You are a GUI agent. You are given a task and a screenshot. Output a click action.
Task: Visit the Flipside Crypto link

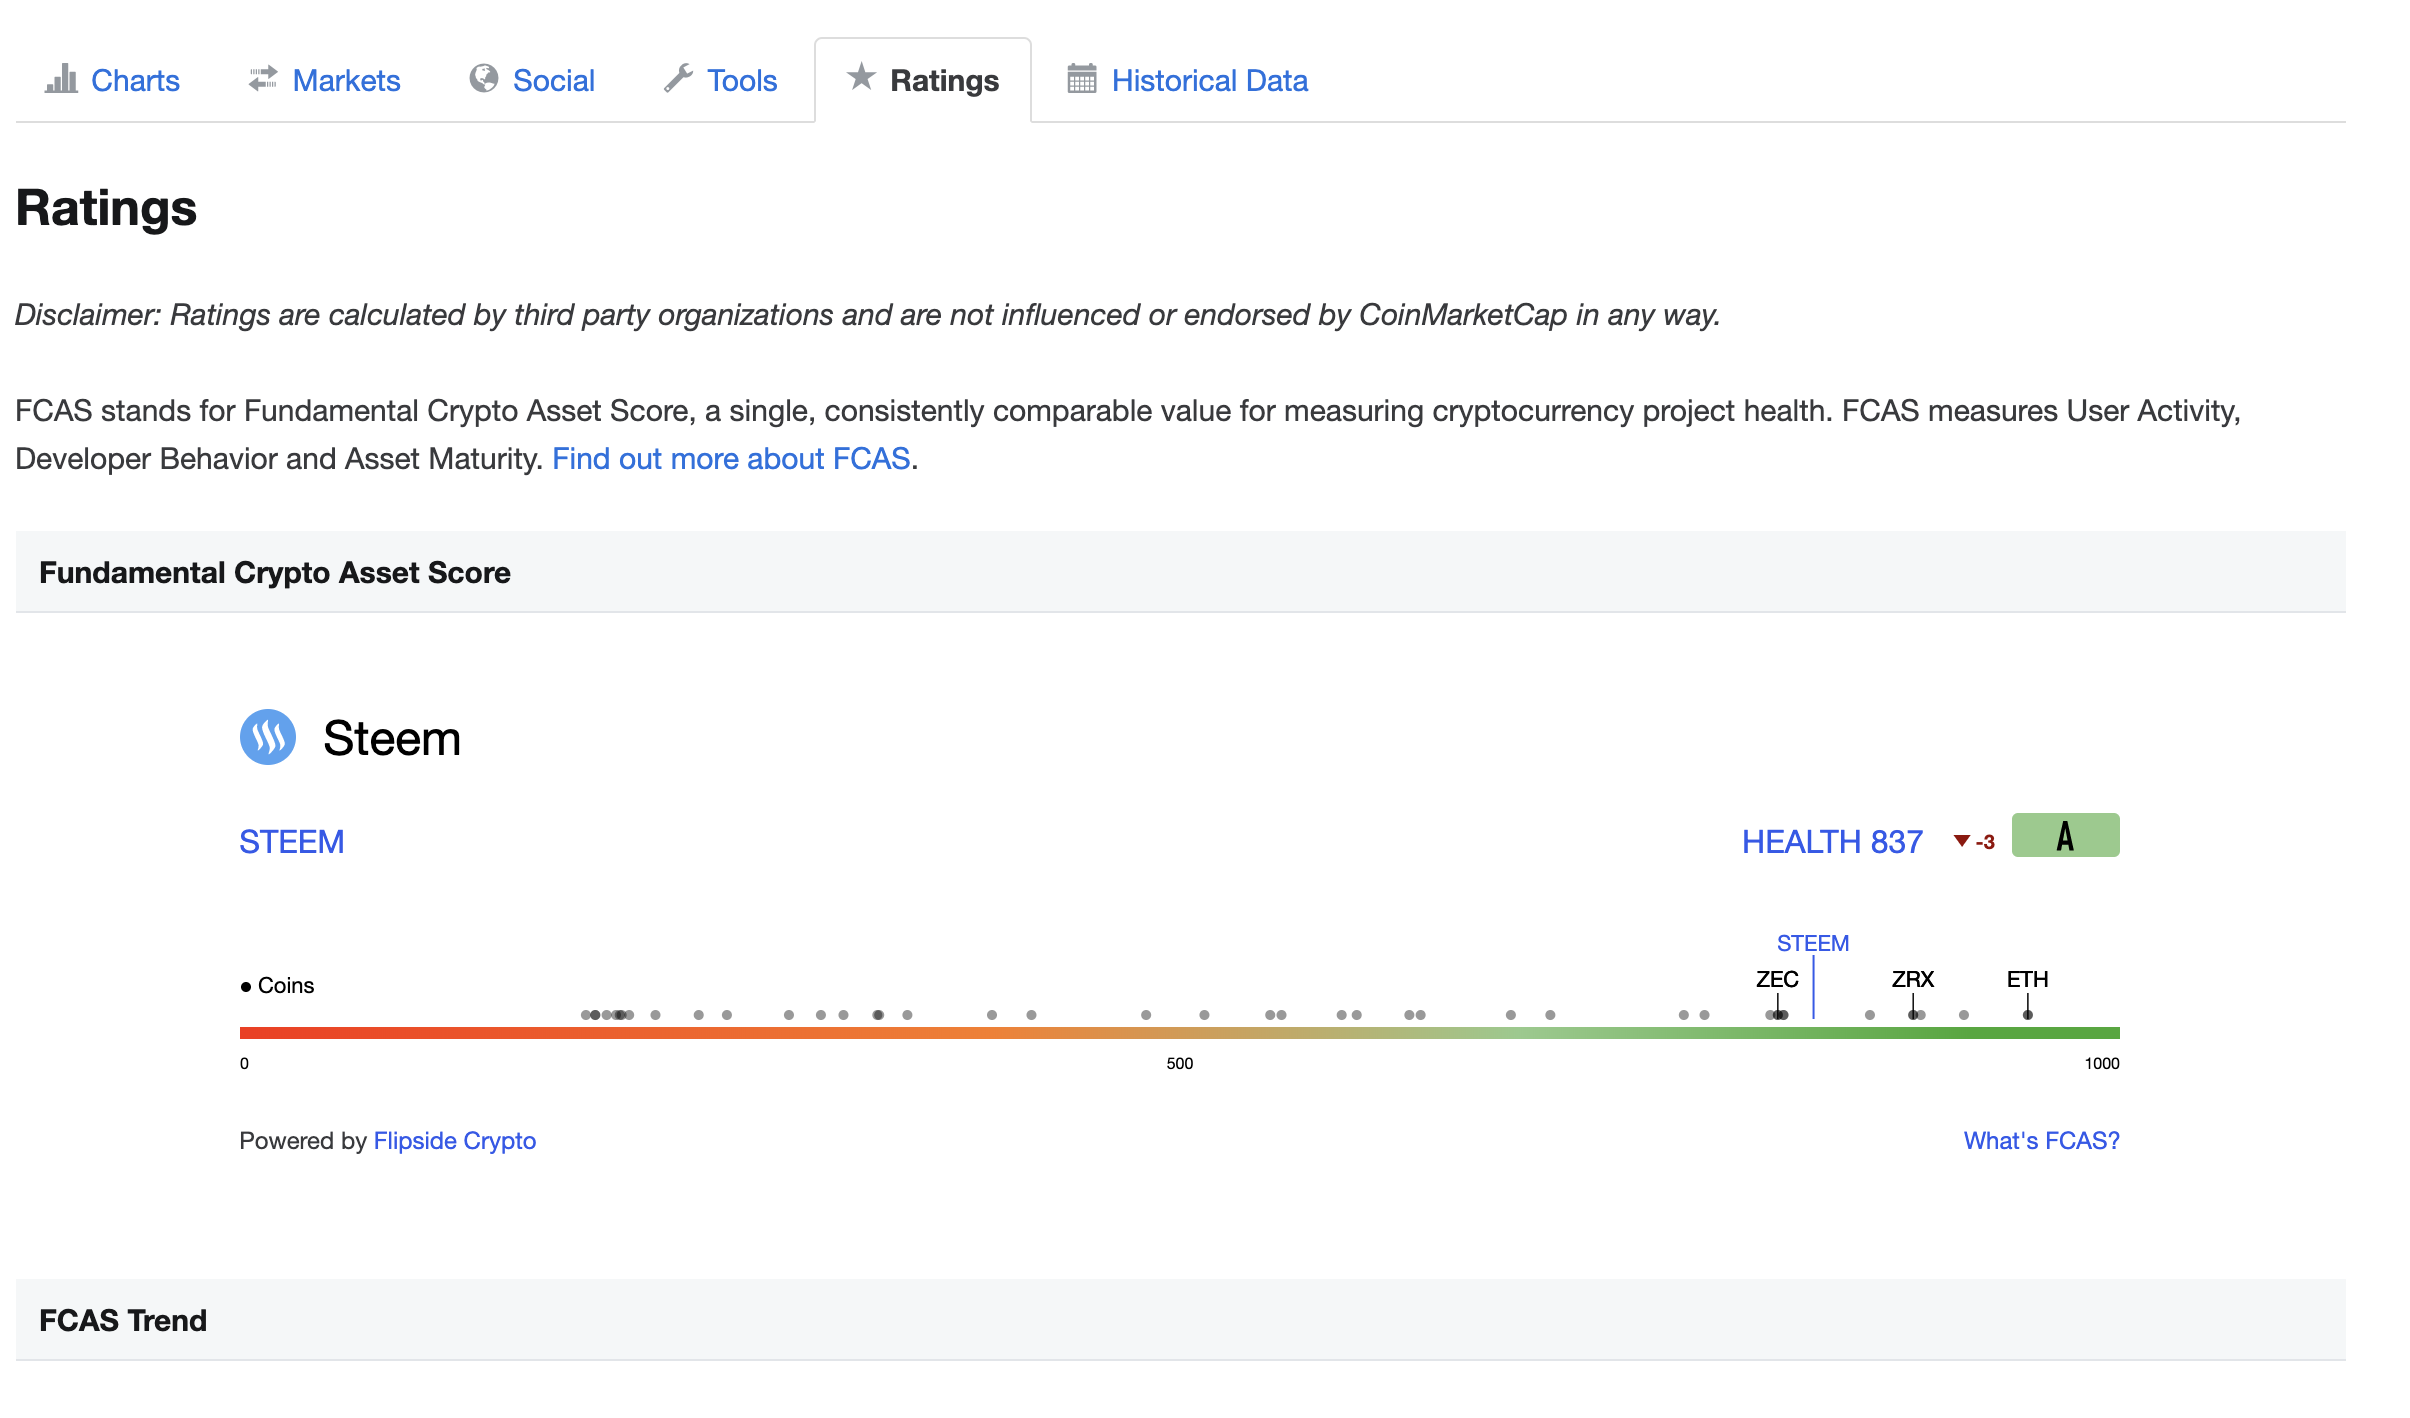[454, 1141]
